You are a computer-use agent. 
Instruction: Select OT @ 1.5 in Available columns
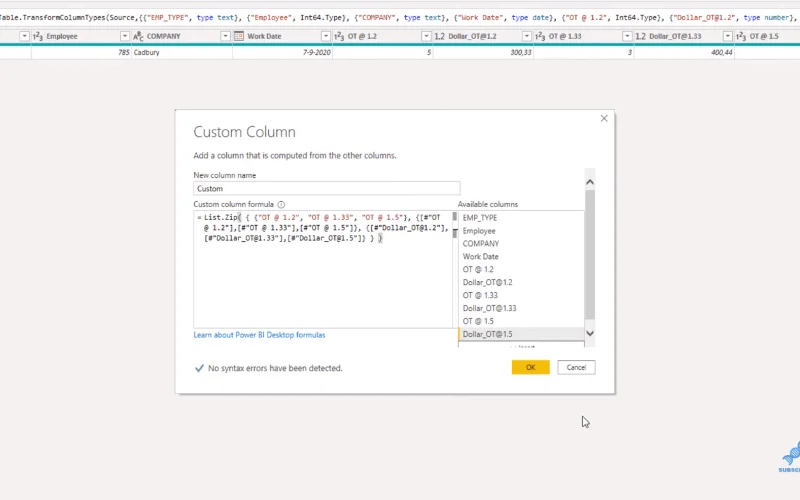click(521, 321)
